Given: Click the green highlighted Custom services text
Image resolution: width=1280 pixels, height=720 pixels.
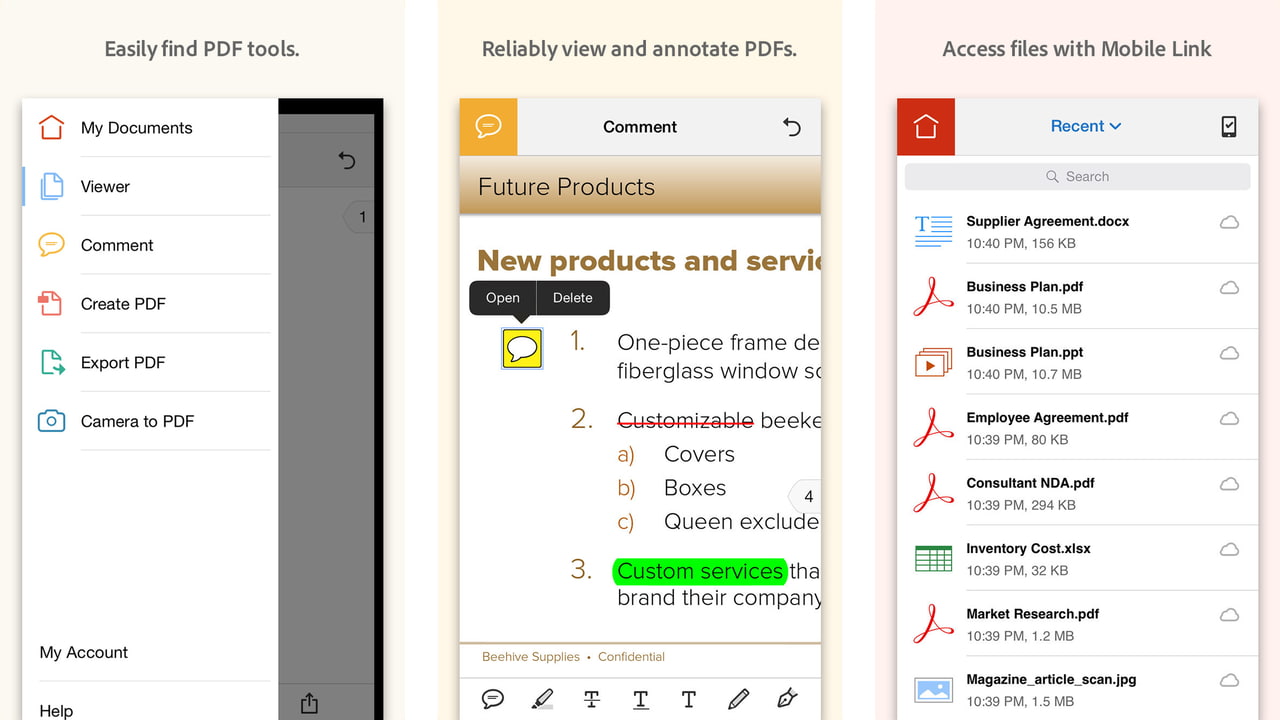Looking at the screenshot, I should pyautogui.click(x=700, y=571).
